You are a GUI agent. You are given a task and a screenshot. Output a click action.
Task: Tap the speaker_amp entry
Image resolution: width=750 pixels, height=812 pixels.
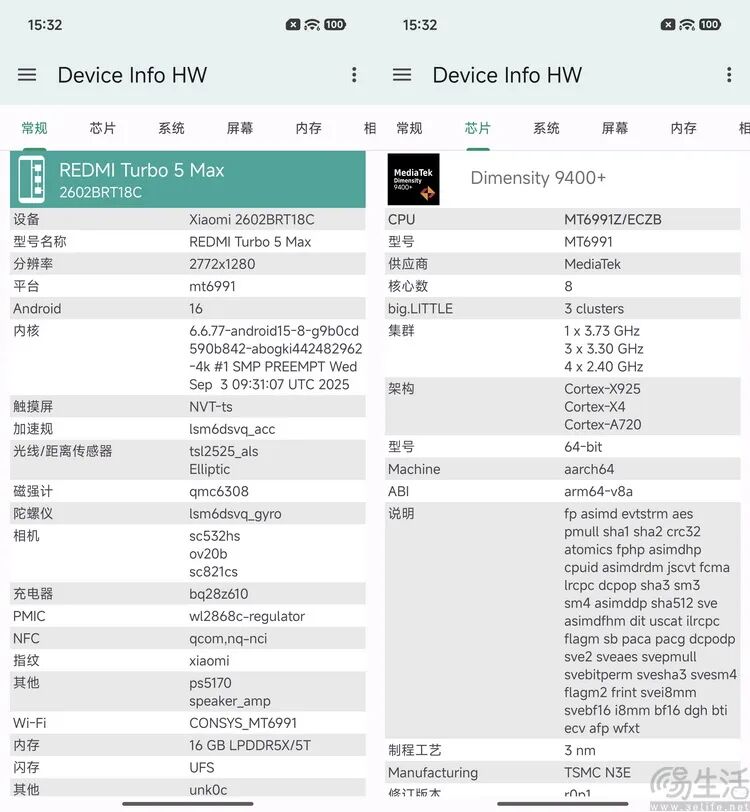(230, 701)
